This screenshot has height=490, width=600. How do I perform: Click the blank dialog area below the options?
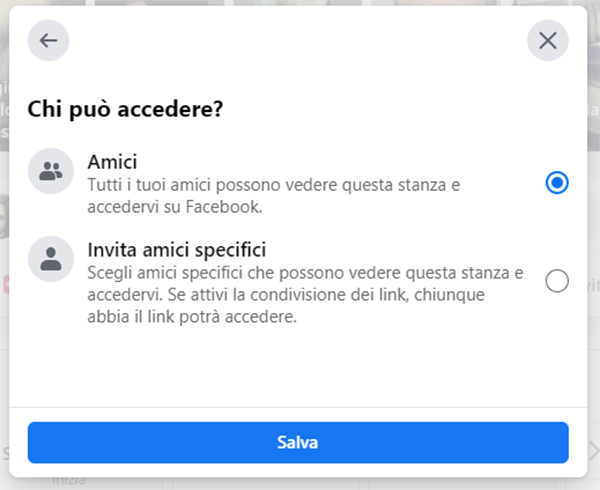pos(298,365)
